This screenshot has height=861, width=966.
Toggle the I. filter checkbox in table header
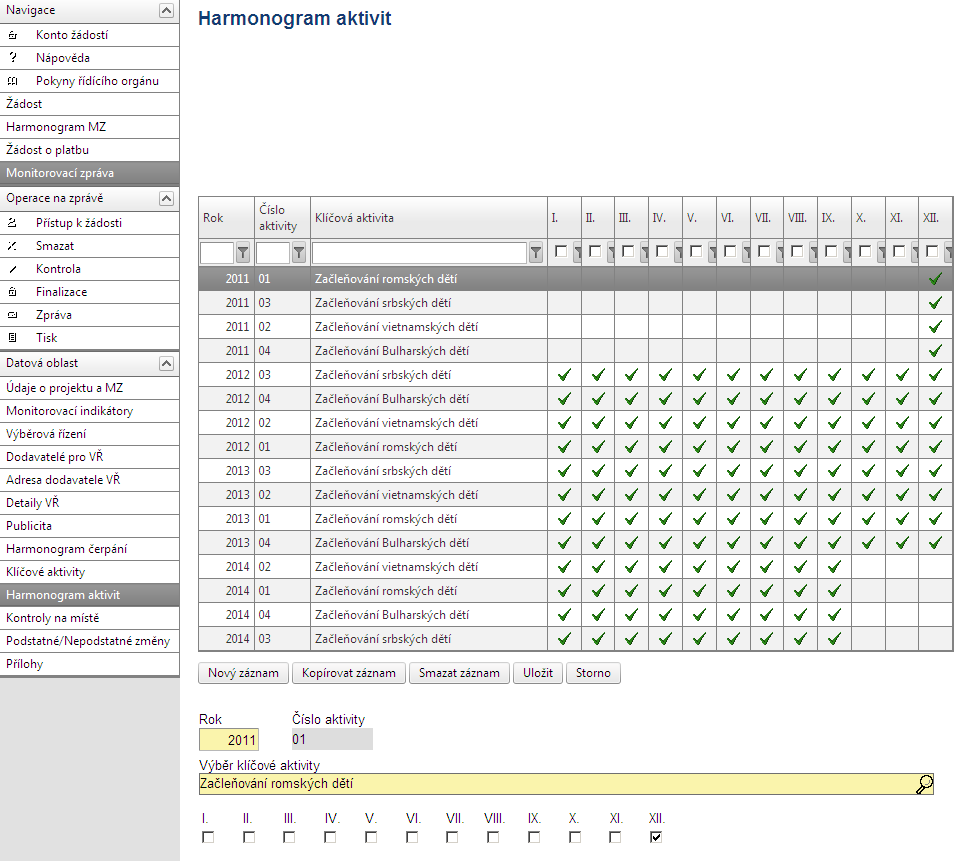[561, 251]
